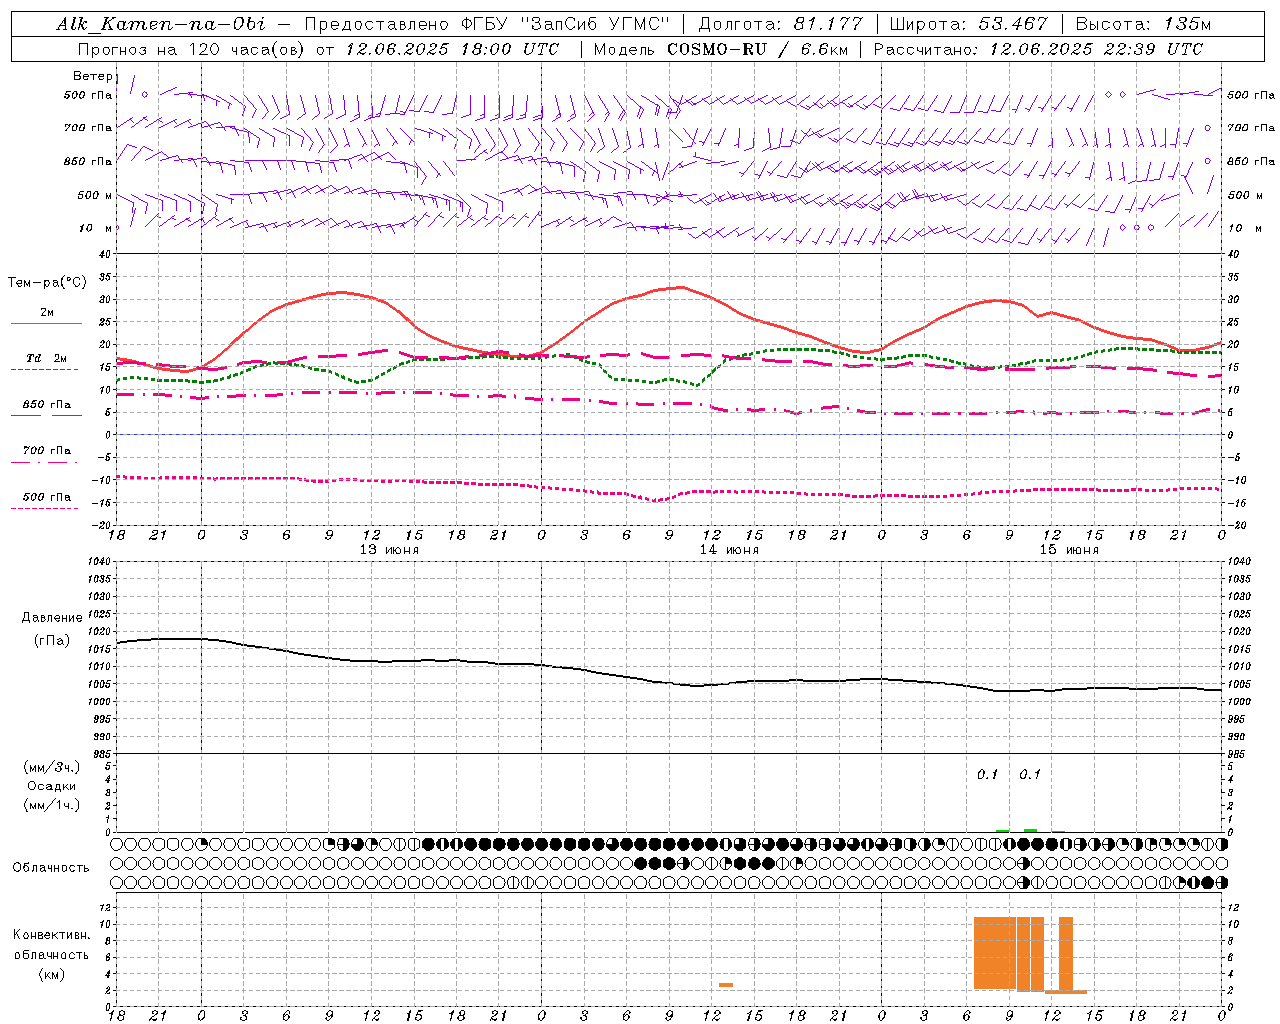Click the Облачность cloud cover row label
Image resolution: width=1280 pixels, height=1024 pixels.
51,868
